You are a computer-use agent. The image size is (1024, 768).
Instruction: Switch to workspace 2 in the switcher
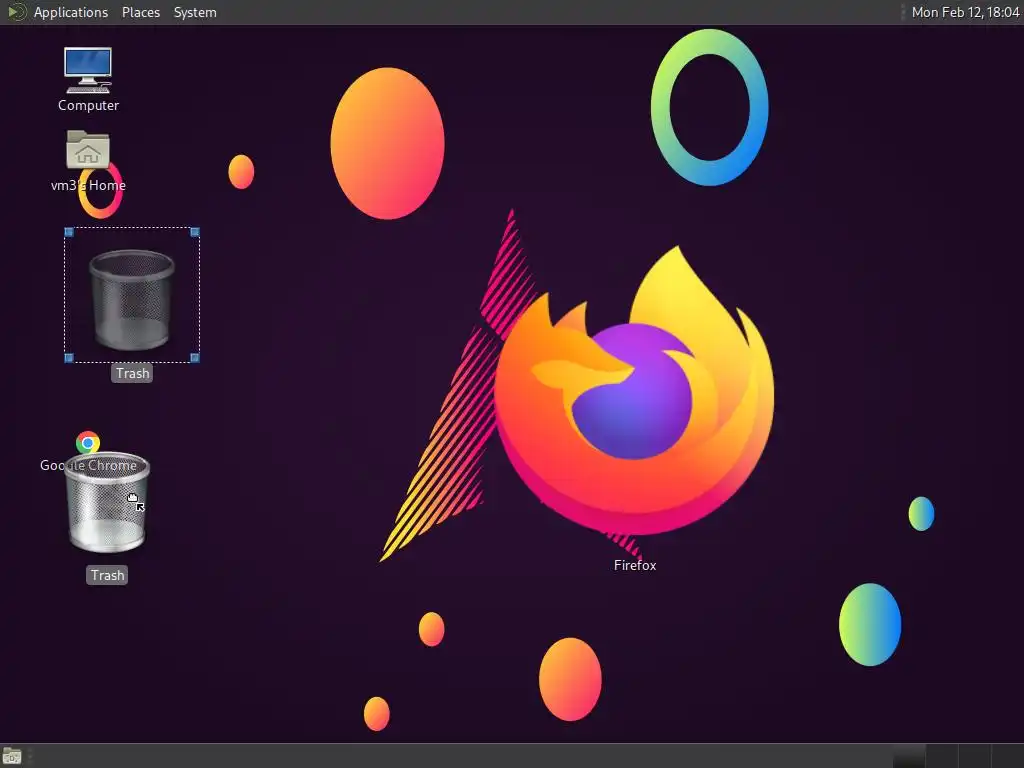click(x=942, y=756)
